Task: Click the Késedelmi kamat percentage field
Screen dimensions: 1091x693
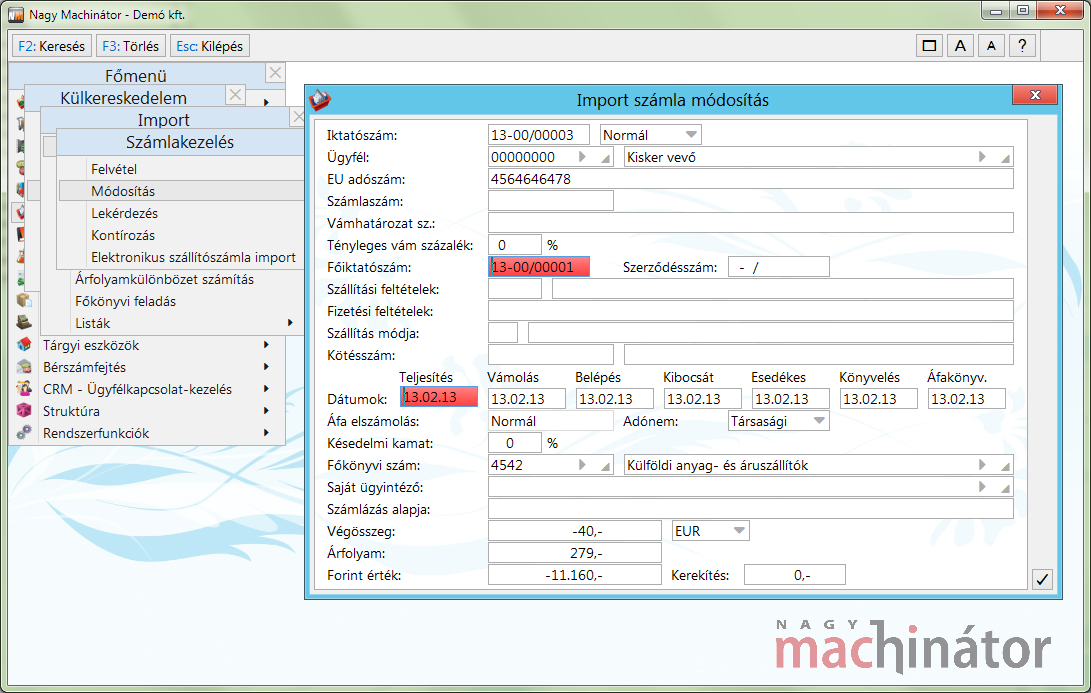Action: pyautogui.click(x=515, y=443)
